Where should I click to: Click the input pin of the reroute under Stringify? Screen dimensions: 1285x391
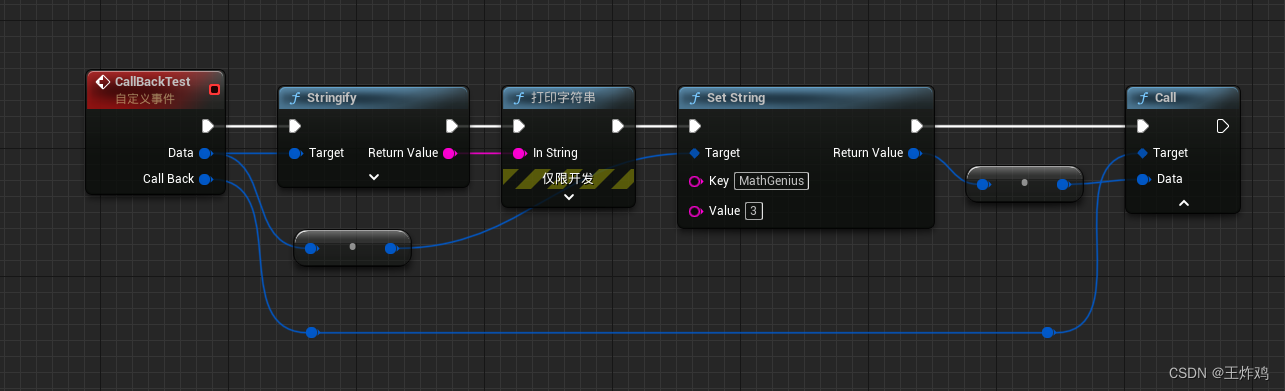tap(311, 248)
